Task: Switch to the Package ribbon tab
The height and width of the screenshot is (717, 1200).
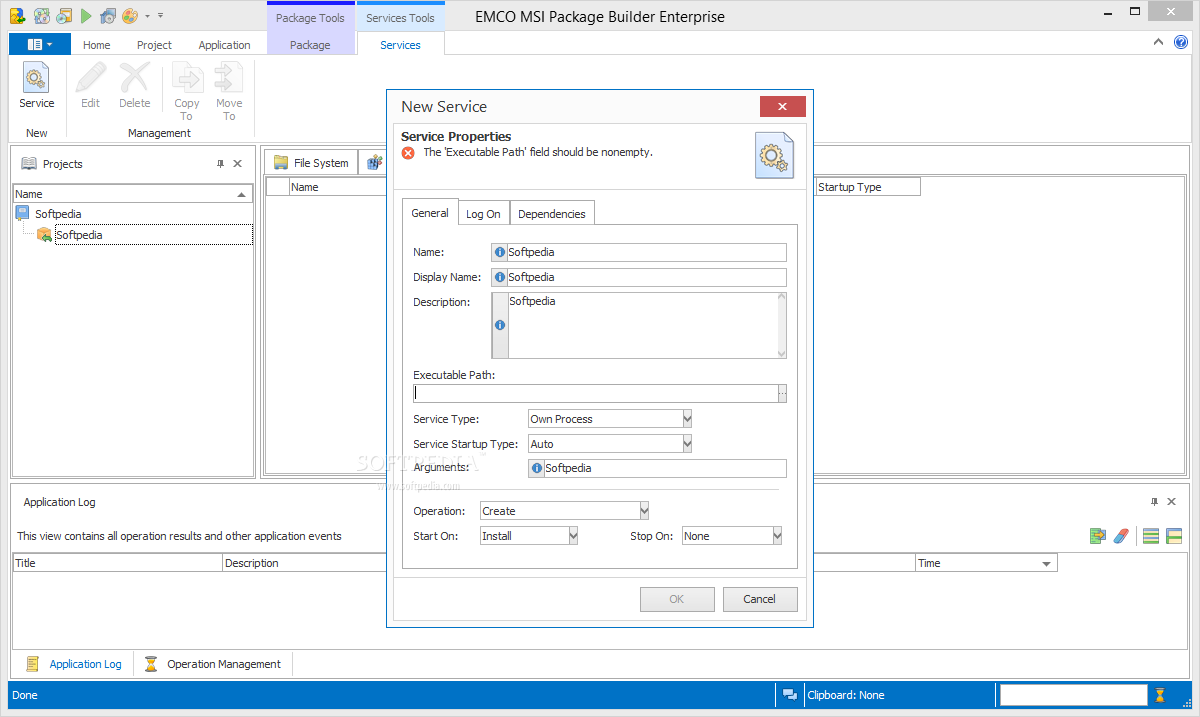Action: pyautogui.click(x=310, y=45)
